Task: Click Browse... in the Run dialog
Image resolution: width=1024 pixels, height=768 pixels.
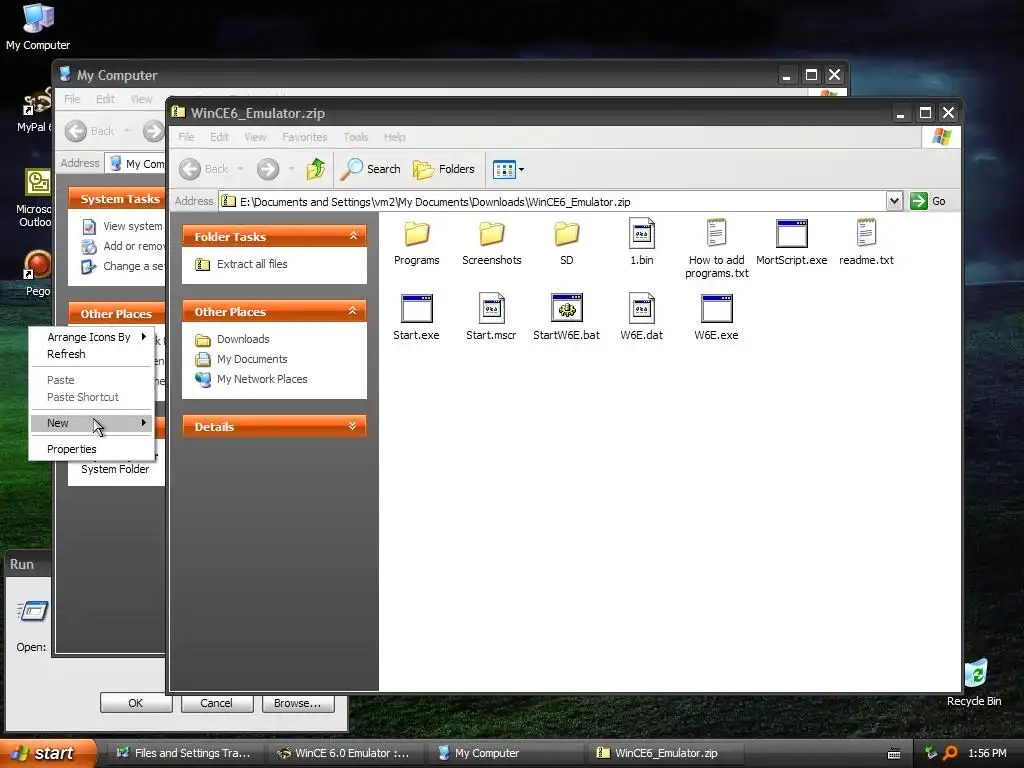Action: click(297, 703)
